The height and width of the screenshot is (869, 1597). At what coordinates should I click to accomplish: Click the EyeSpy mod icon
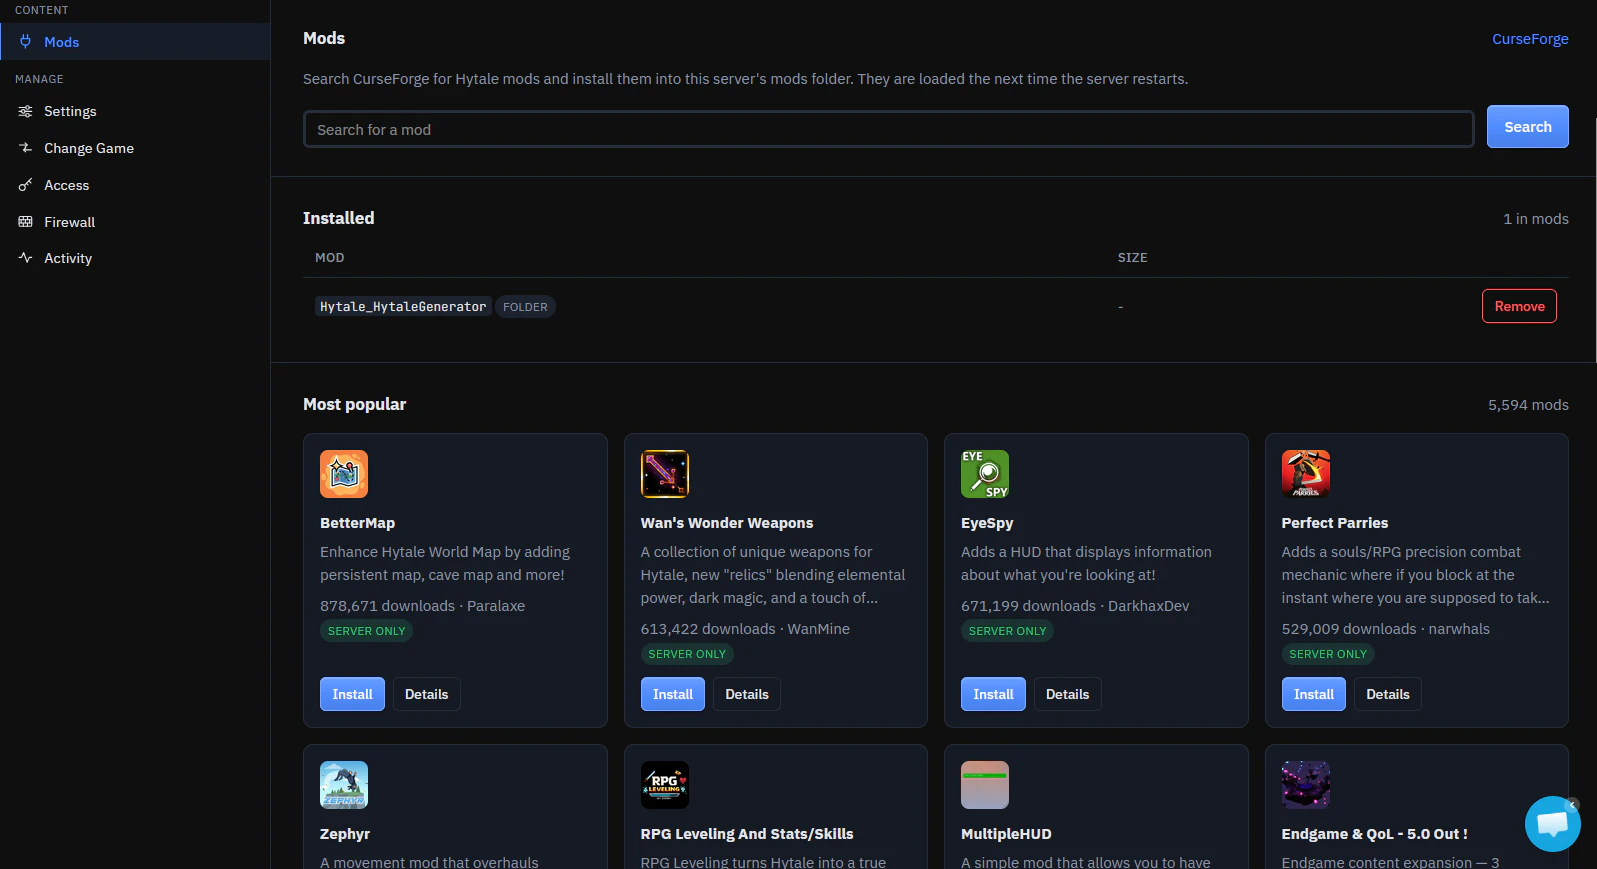[x=985, y=474]
